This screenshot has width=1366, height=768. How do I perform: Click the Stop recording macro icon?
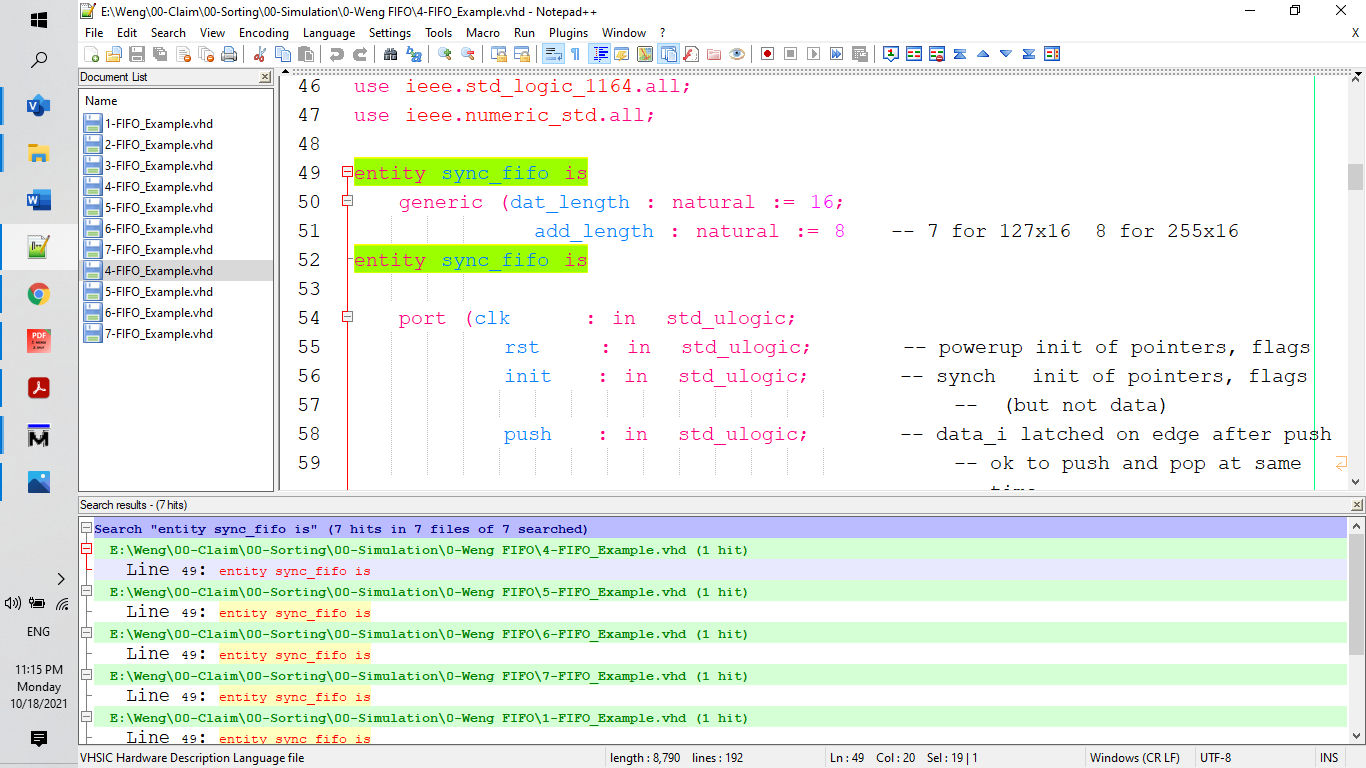(x=790, y=54)
